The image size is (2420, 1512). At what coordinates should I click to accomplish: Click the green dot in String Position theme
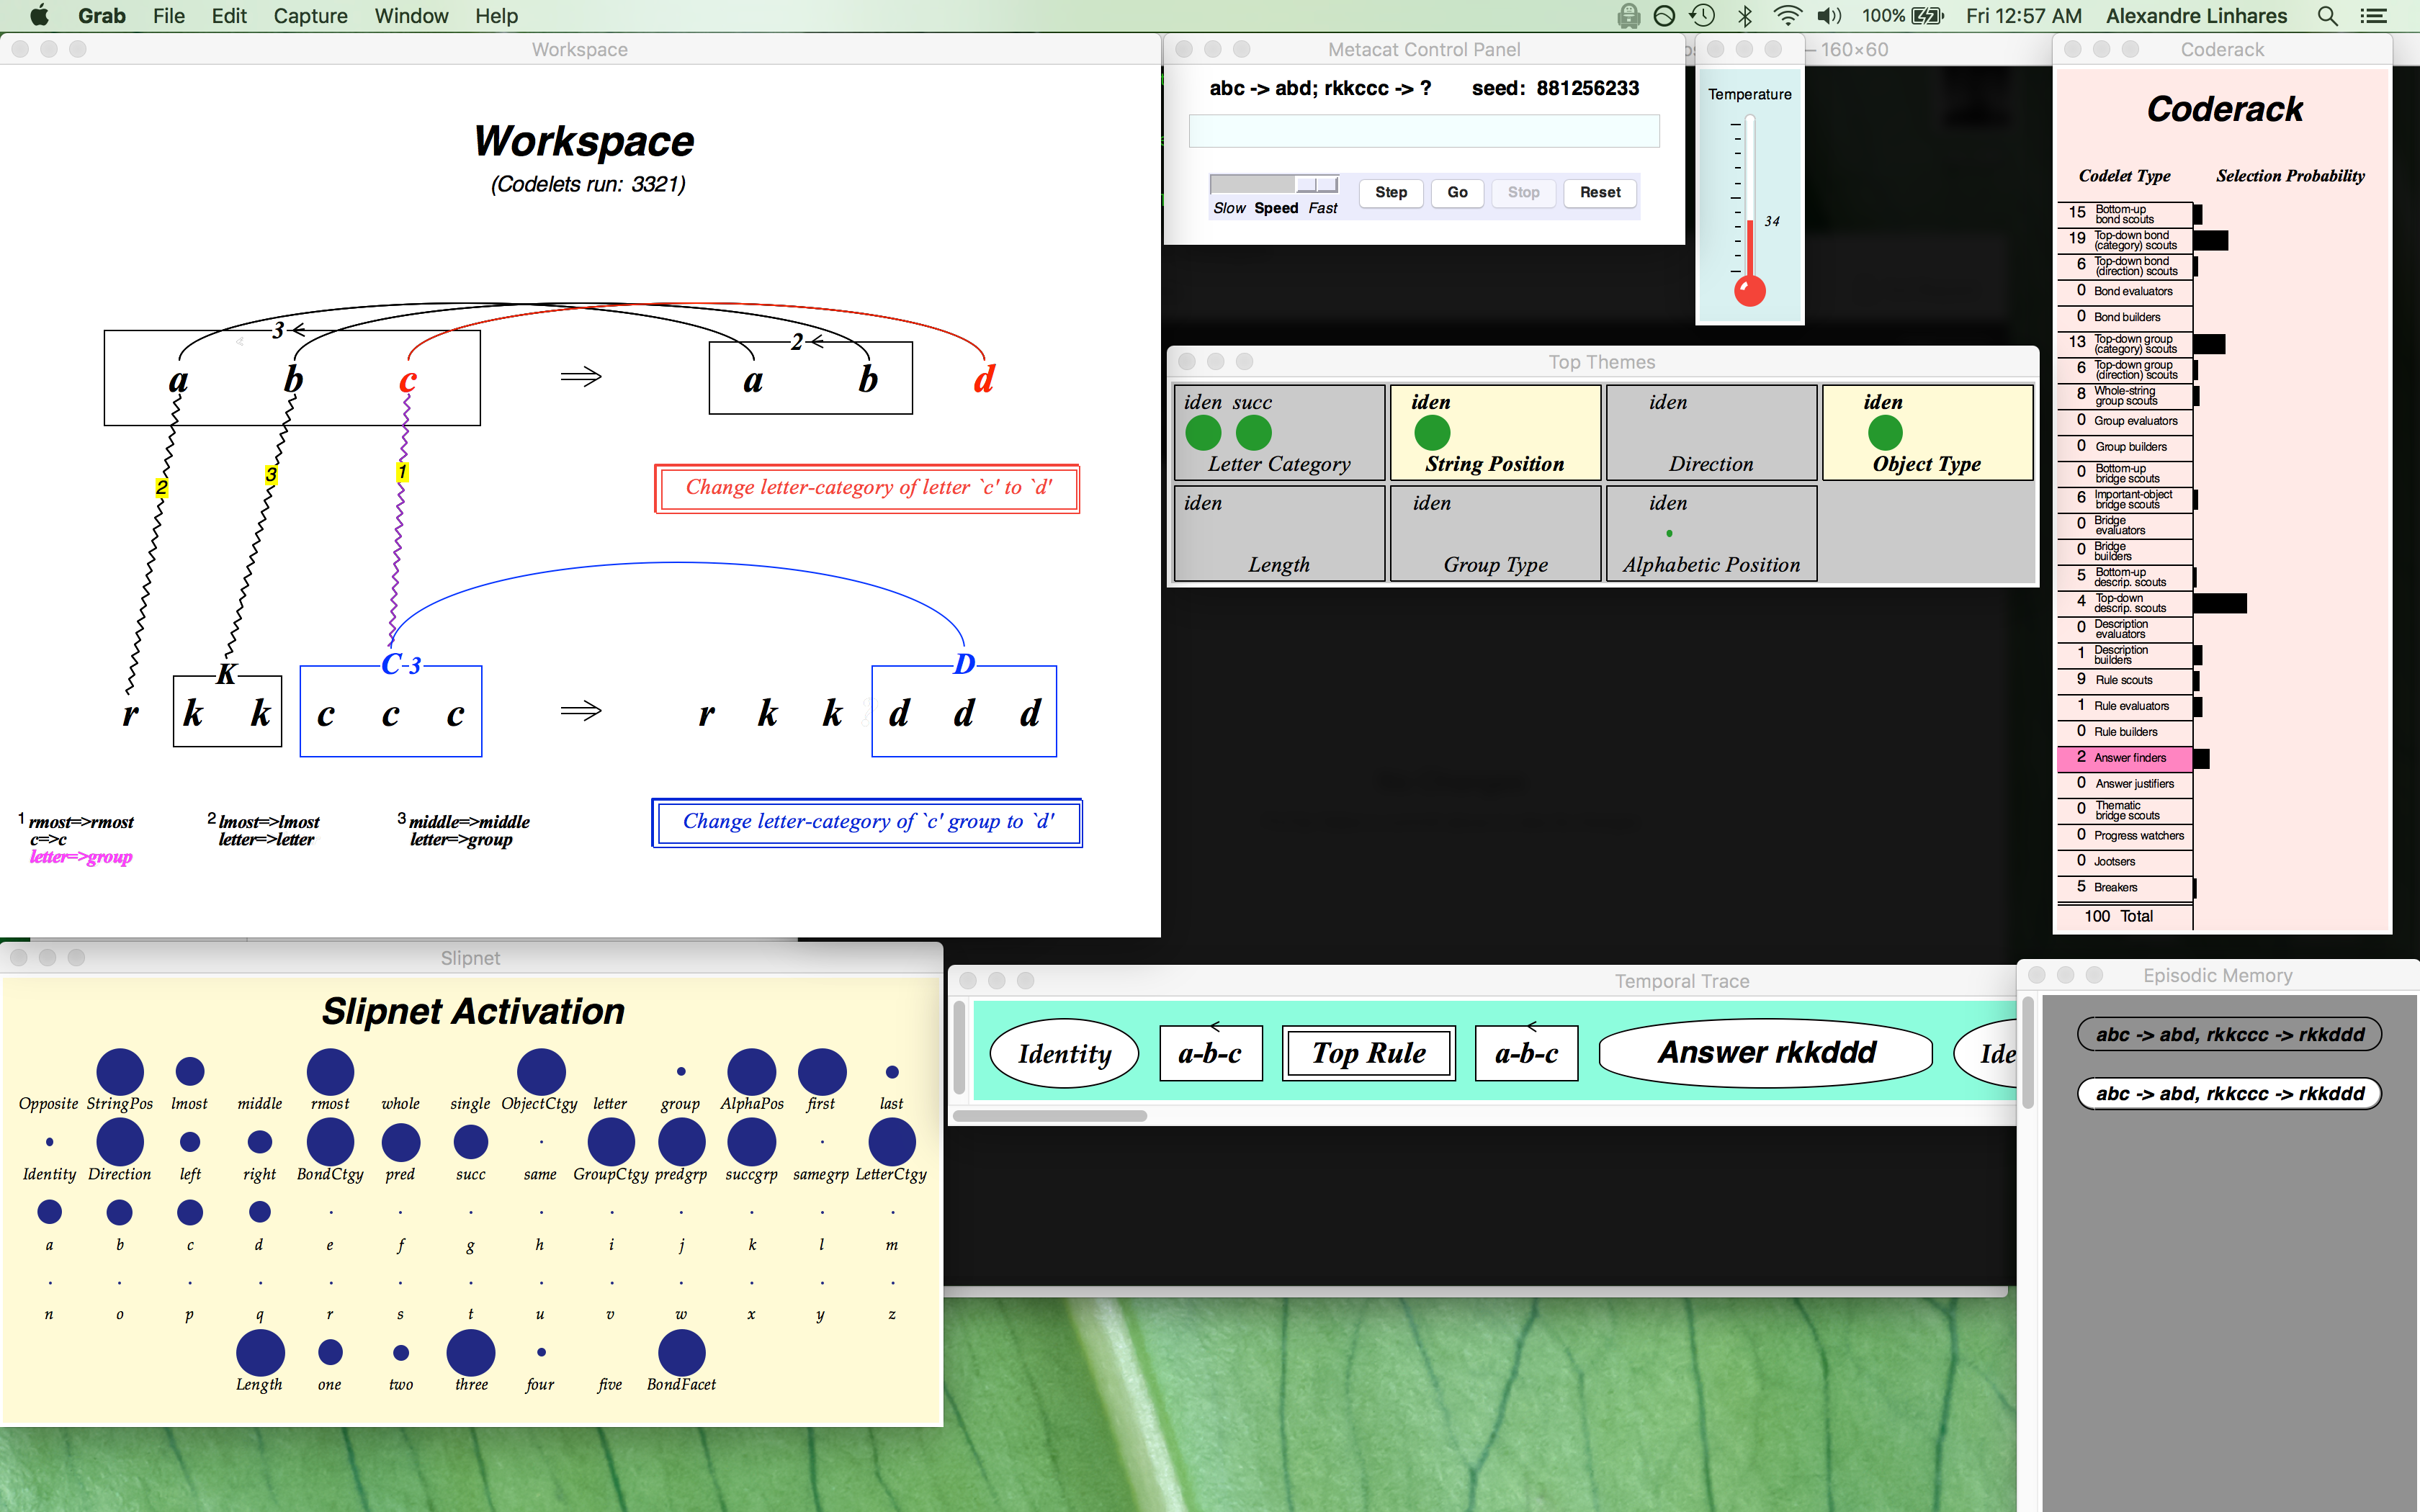[x=1432, y=433]
